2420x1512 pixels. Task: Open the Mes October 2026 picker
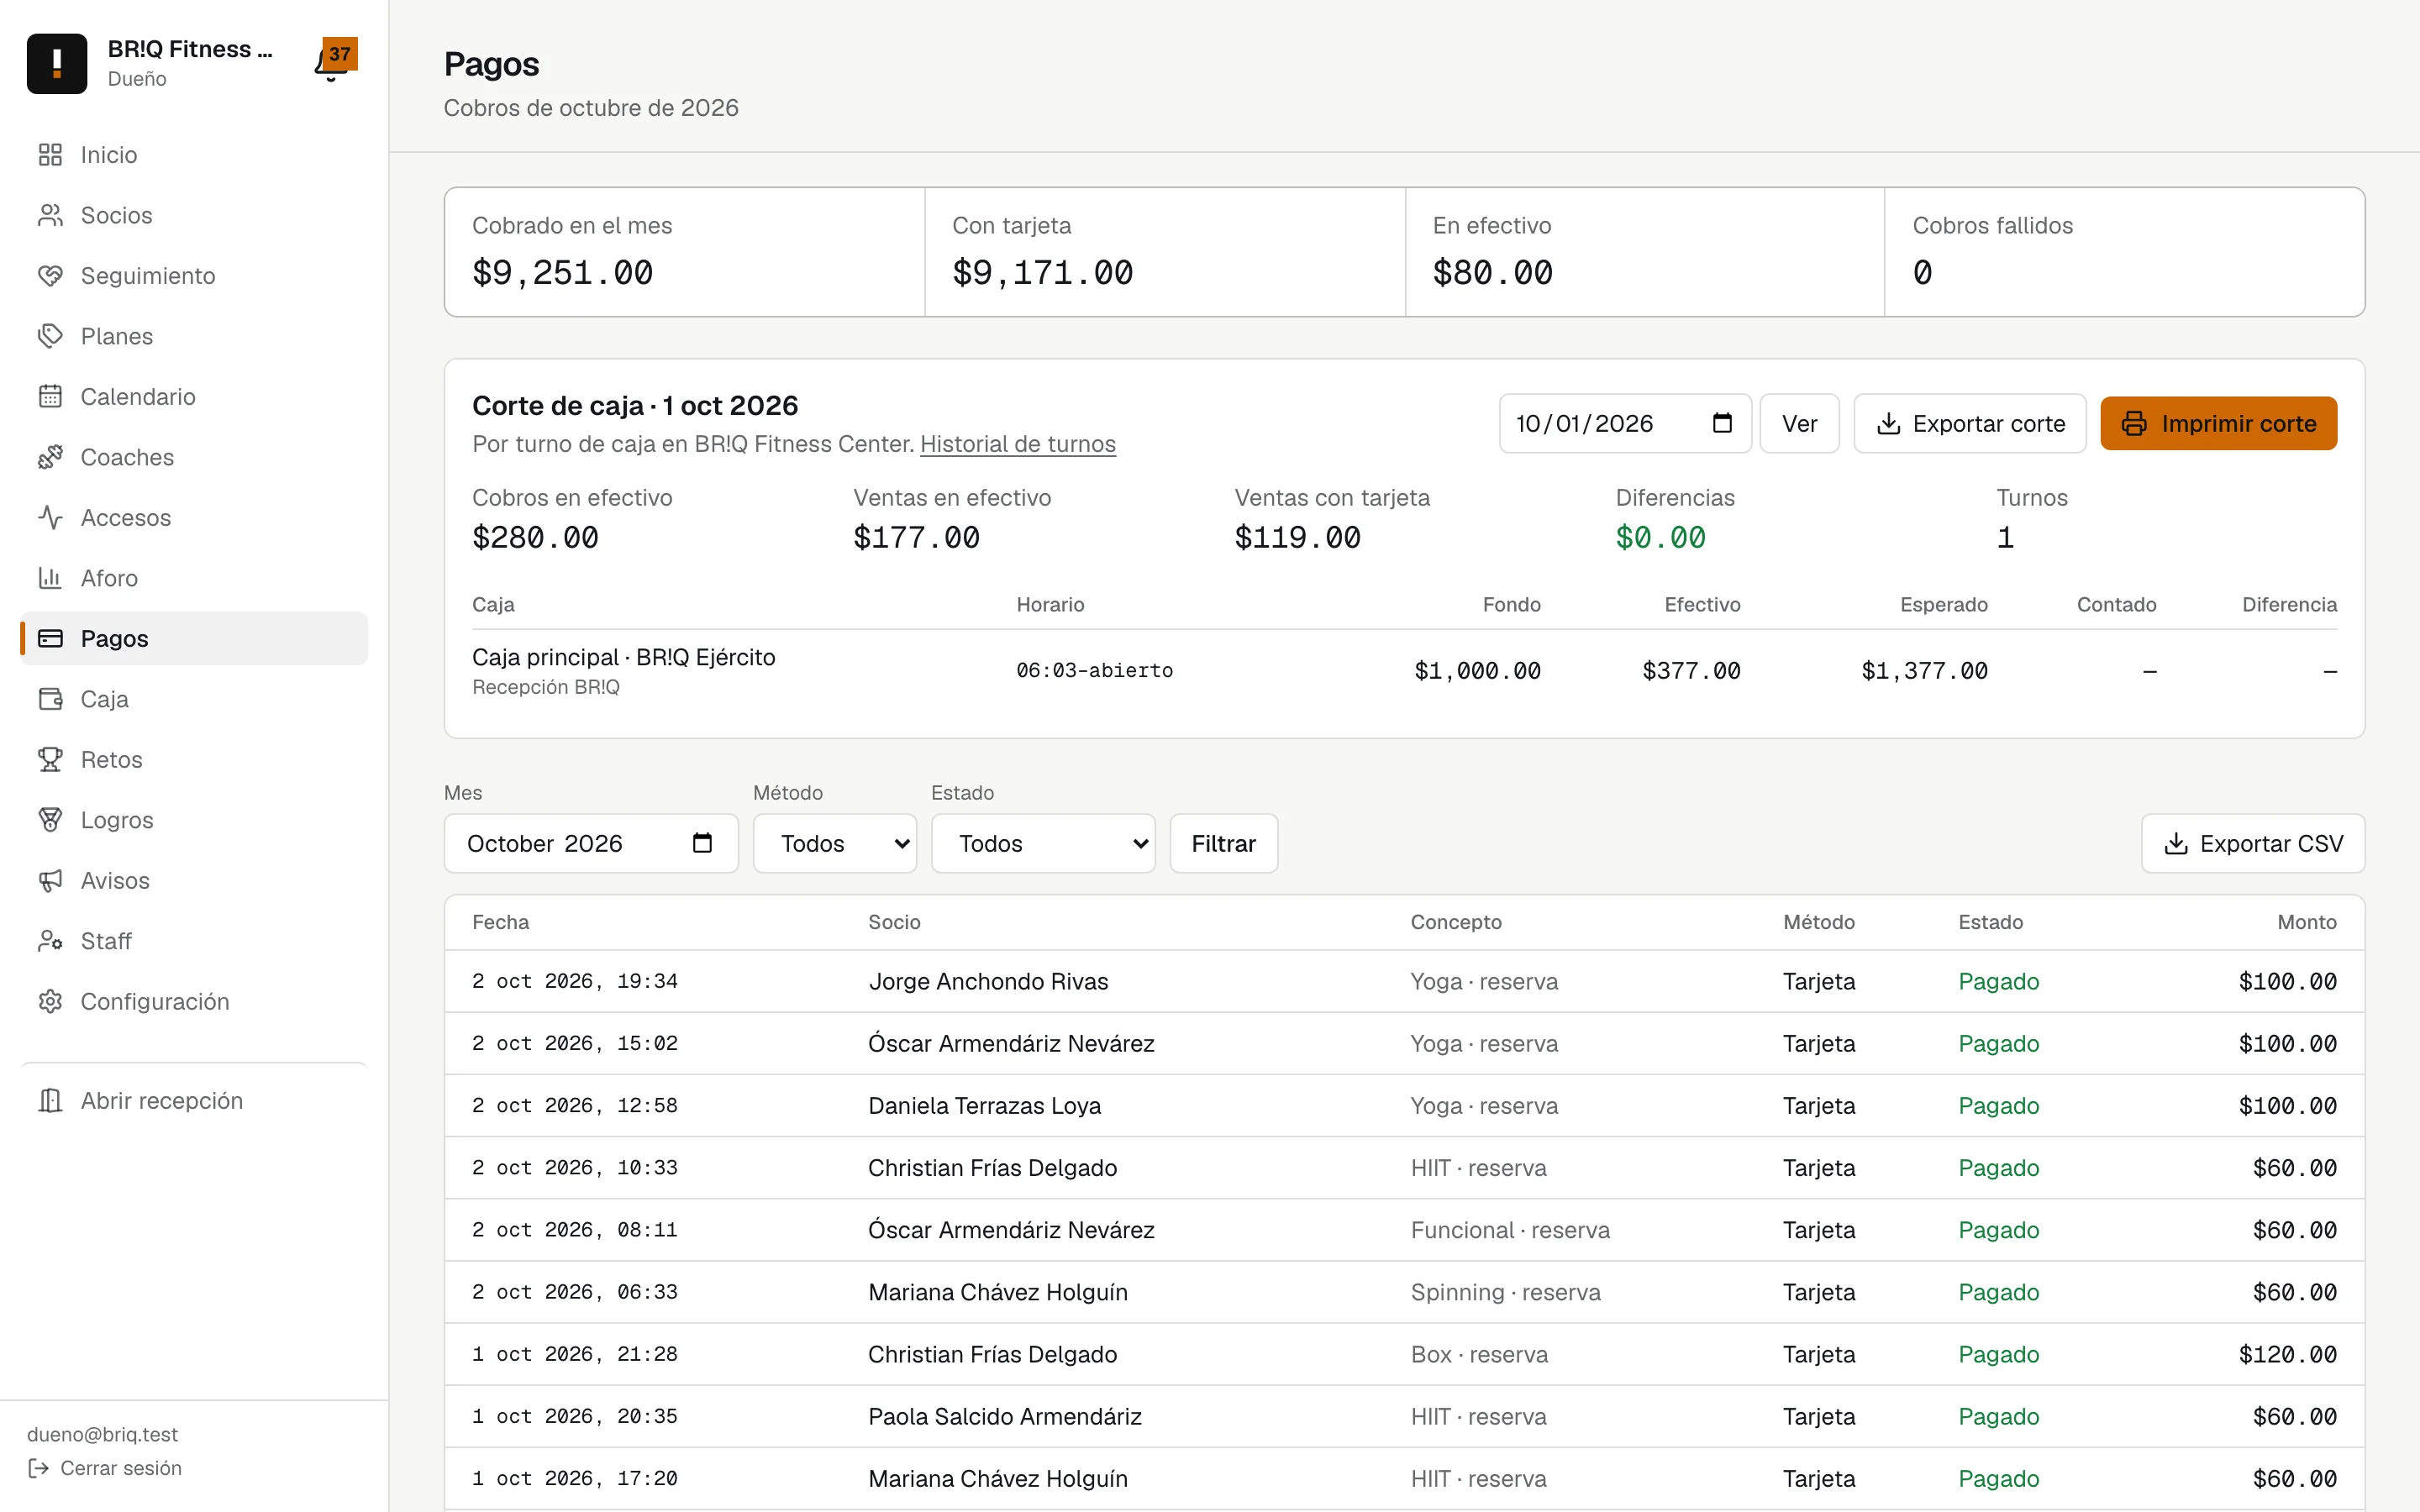tap(591, 843)
